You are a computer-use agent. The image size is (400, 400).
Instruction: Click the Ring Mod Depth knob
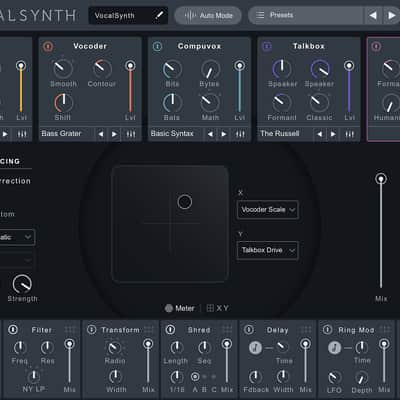[x=361, y=378]
